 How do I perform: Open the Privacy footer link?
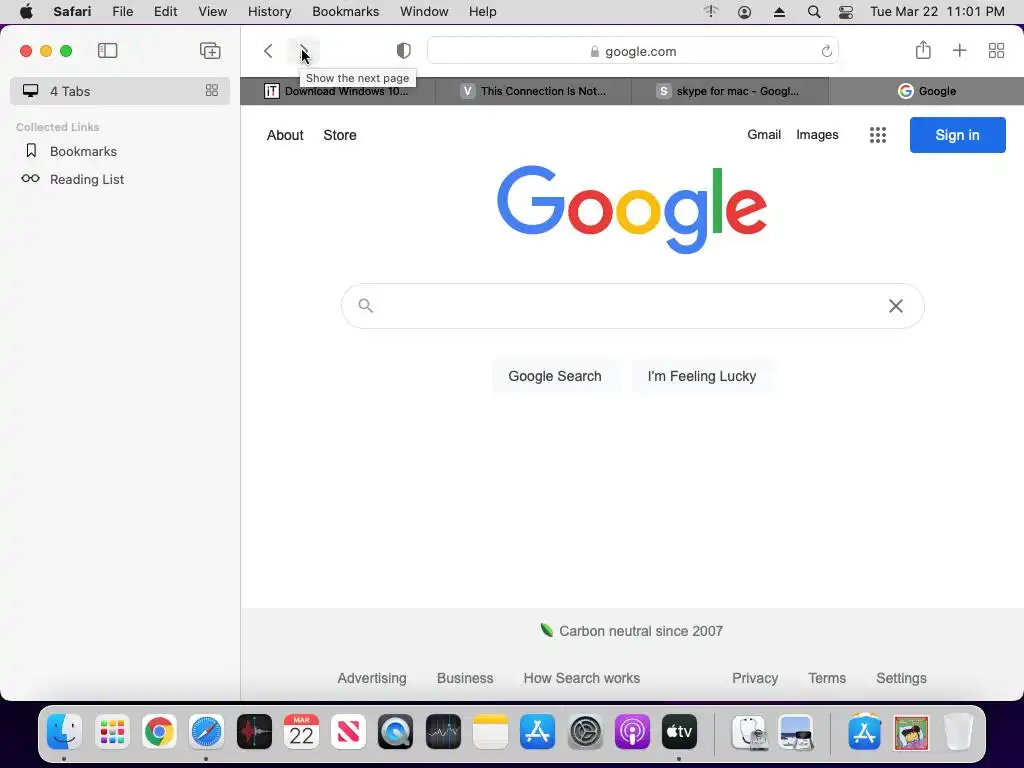tap(755, 678)
